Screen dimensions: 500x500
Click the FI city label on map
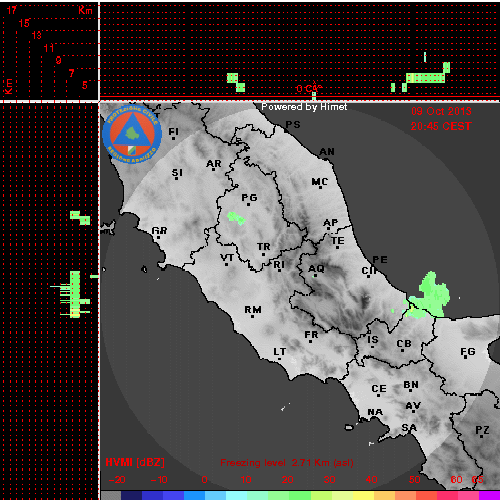pyautogui.click(x=173, y=132)
